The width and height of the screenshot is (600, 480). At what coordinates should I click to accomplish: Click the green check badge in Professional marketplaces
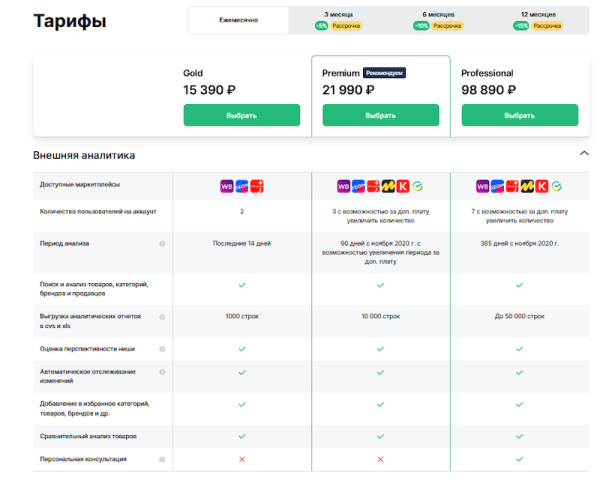557,186
